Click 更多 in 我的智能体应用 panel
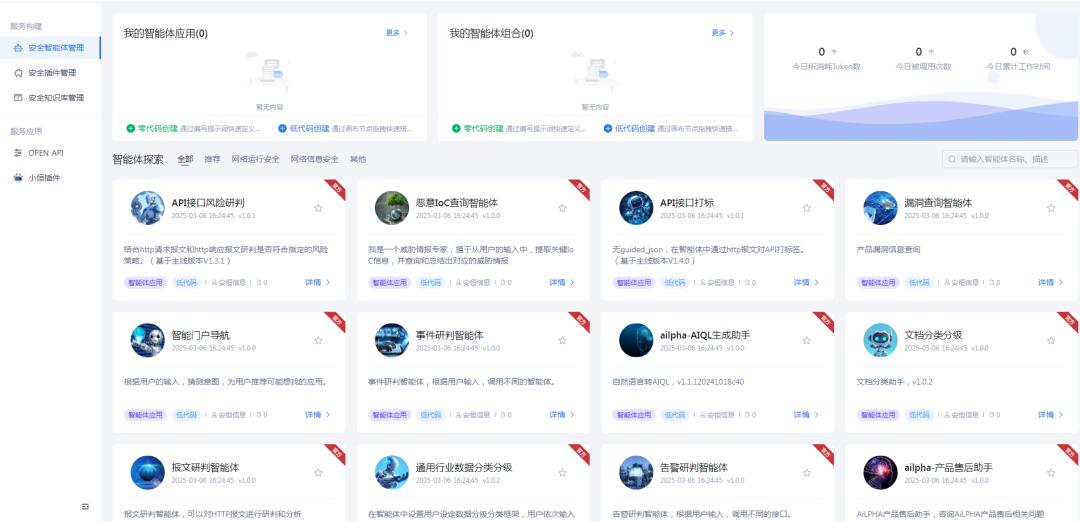 point(396,32)
